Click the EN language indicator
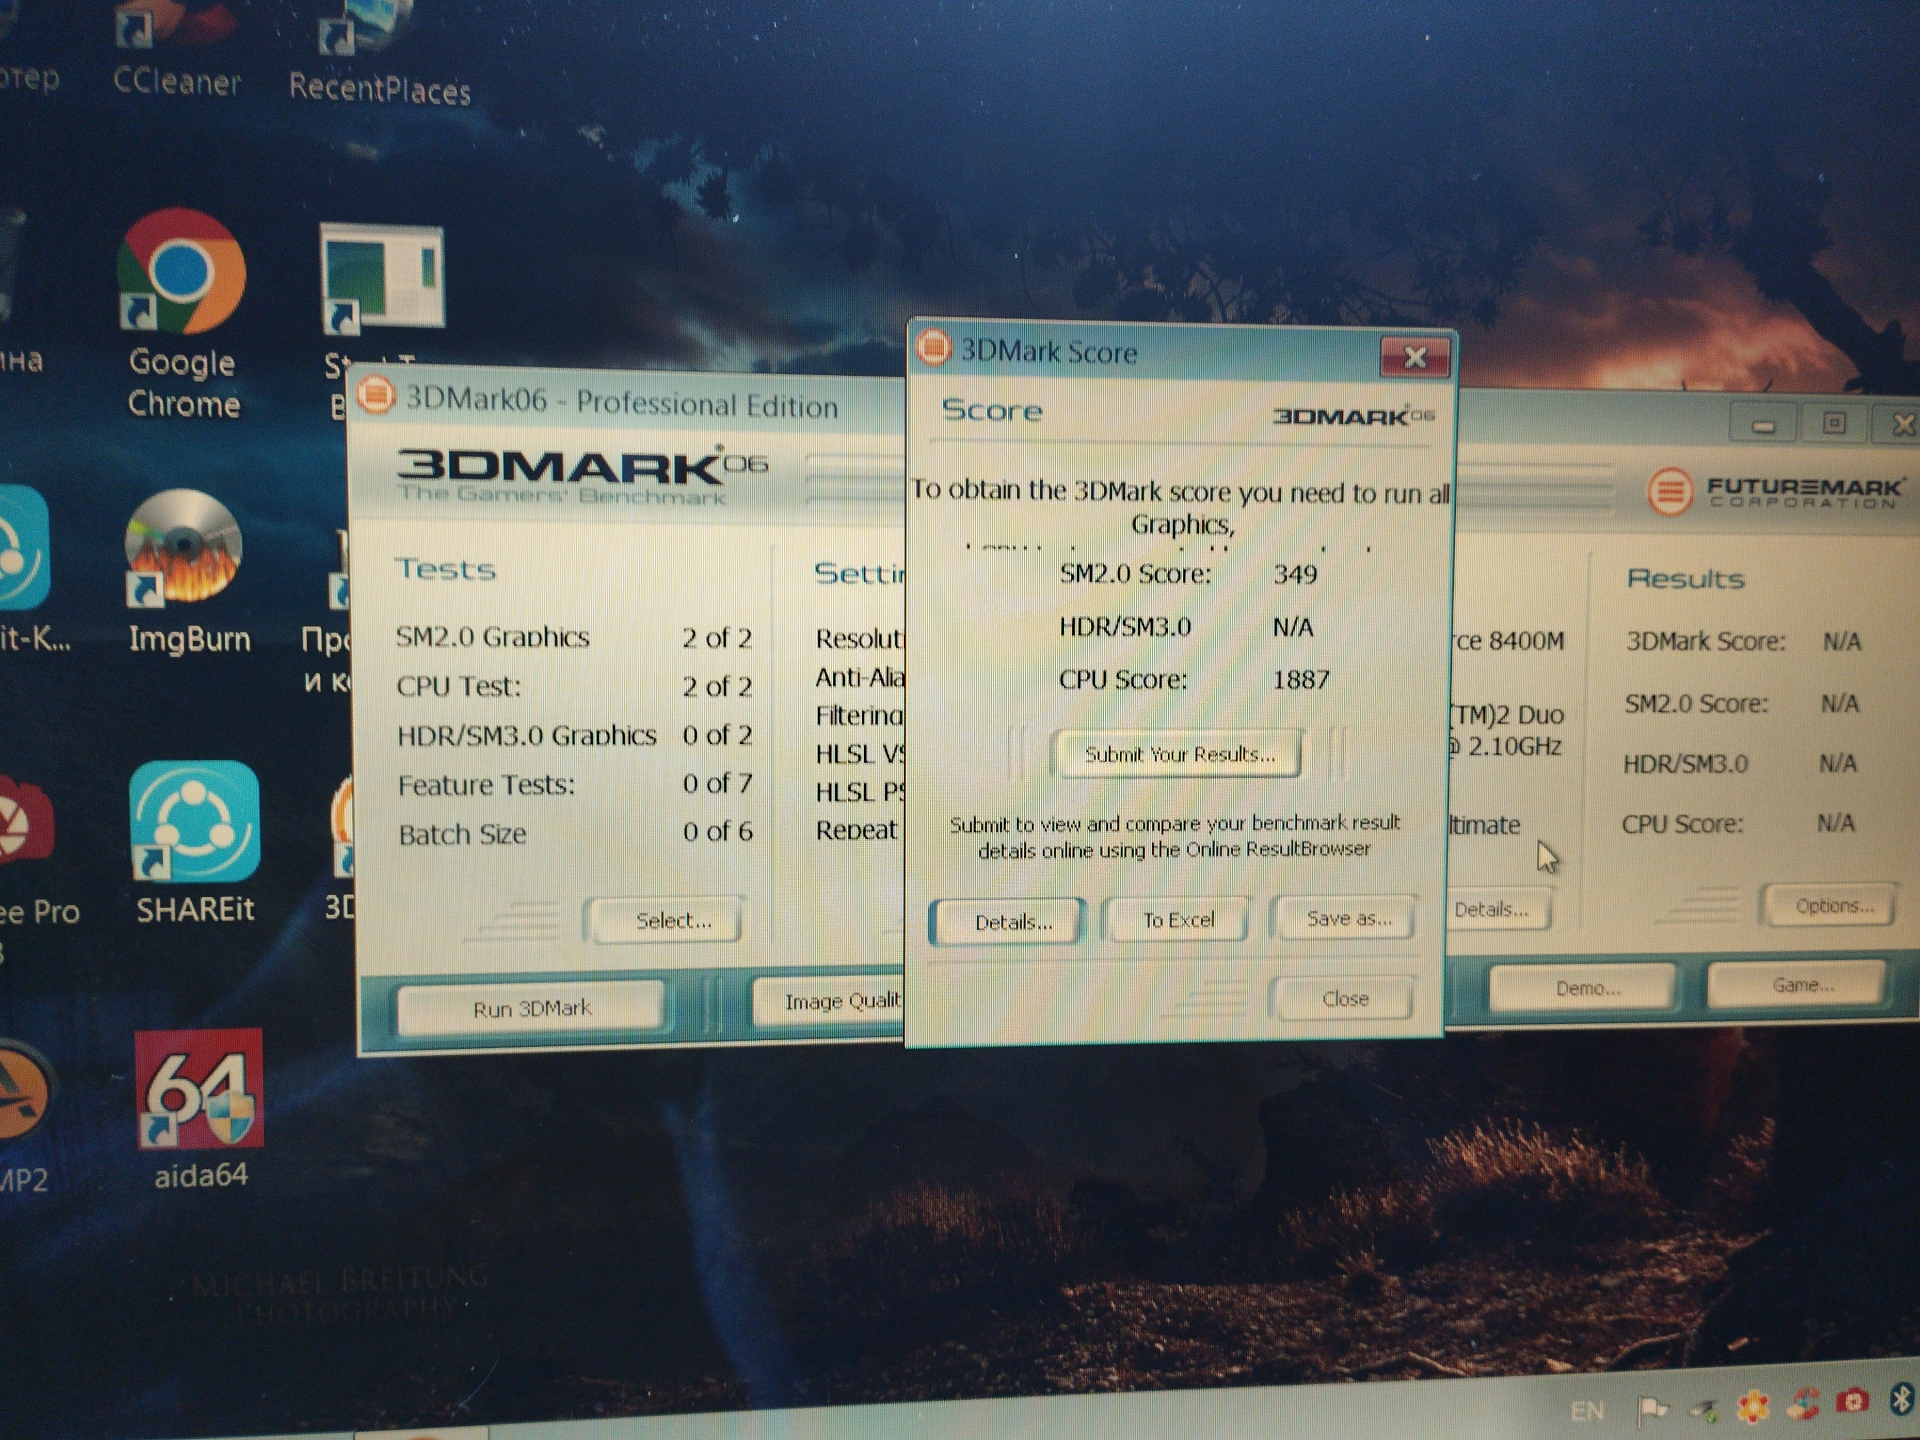This screenshot has width=1920, height=1440. click(1587, 1410)
